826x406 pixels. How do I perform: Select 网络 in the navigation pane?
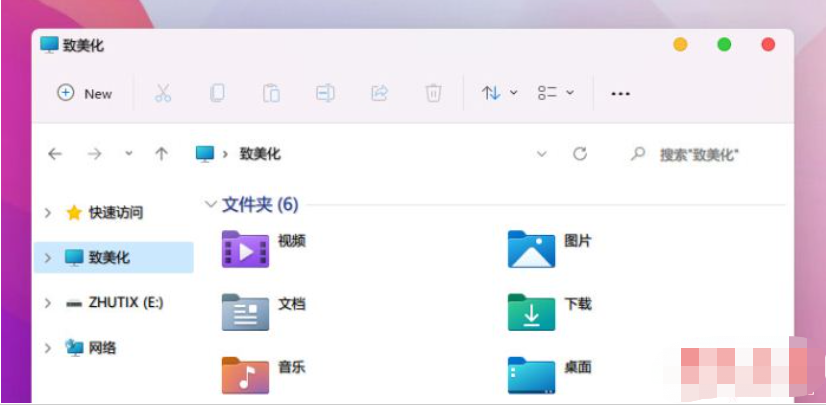(102, 347)
